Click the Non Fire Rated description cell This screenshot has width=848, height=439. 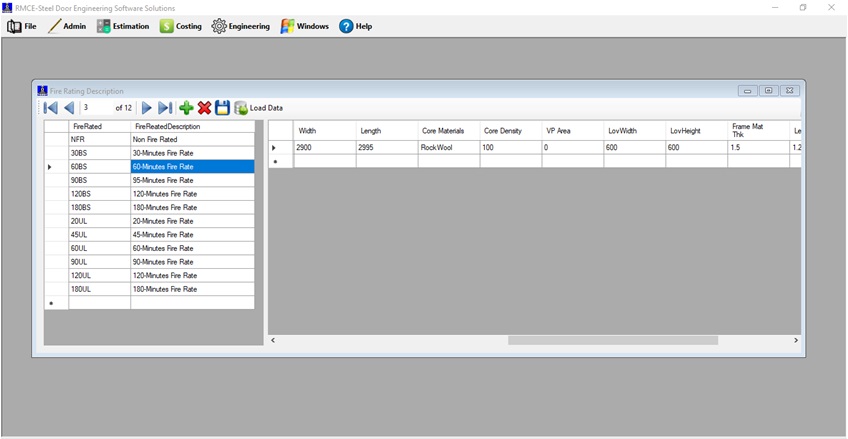pyautogui.click(x=192, y=139)
